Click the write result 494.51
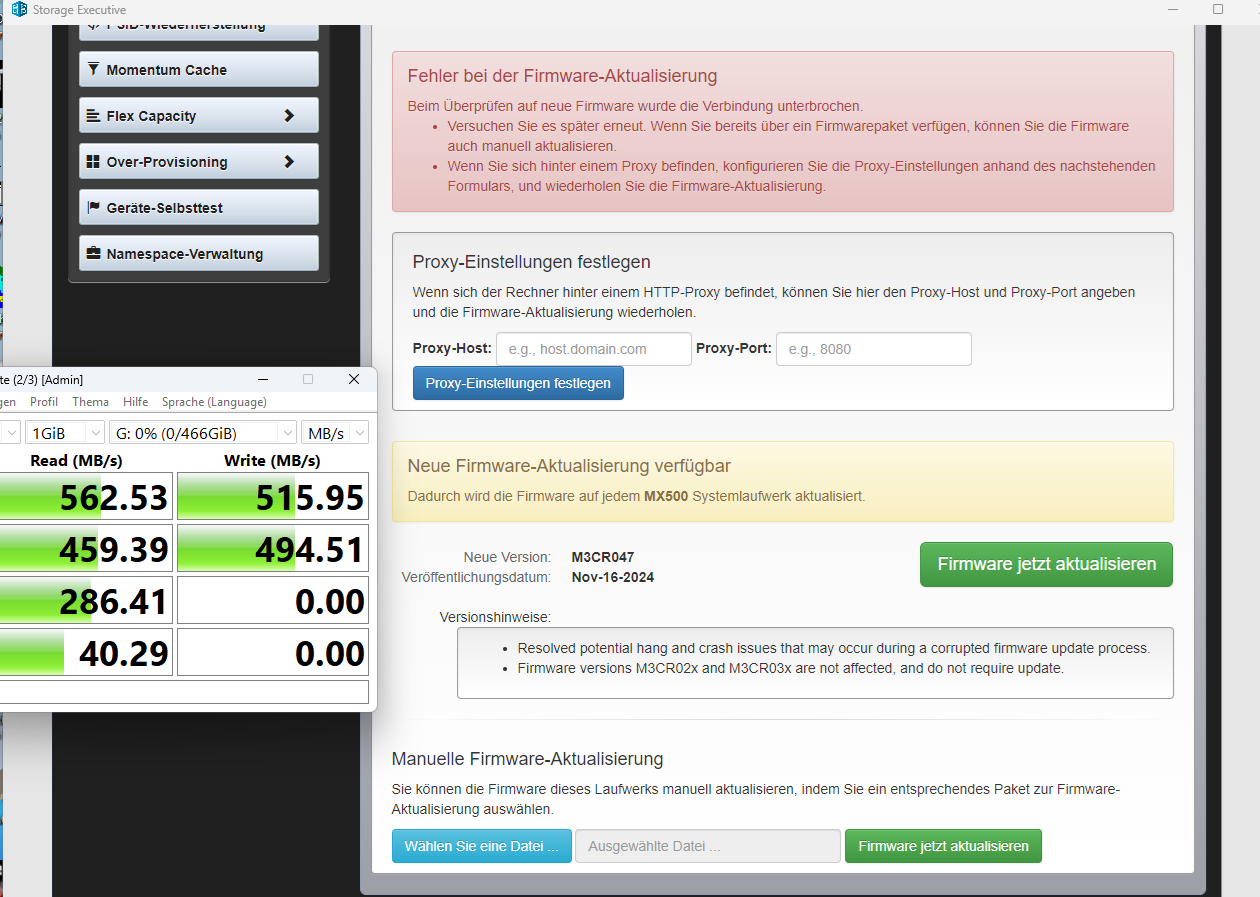Image resolution: width=1260 pixels, height=897 pixels. (x=273, y=549)
